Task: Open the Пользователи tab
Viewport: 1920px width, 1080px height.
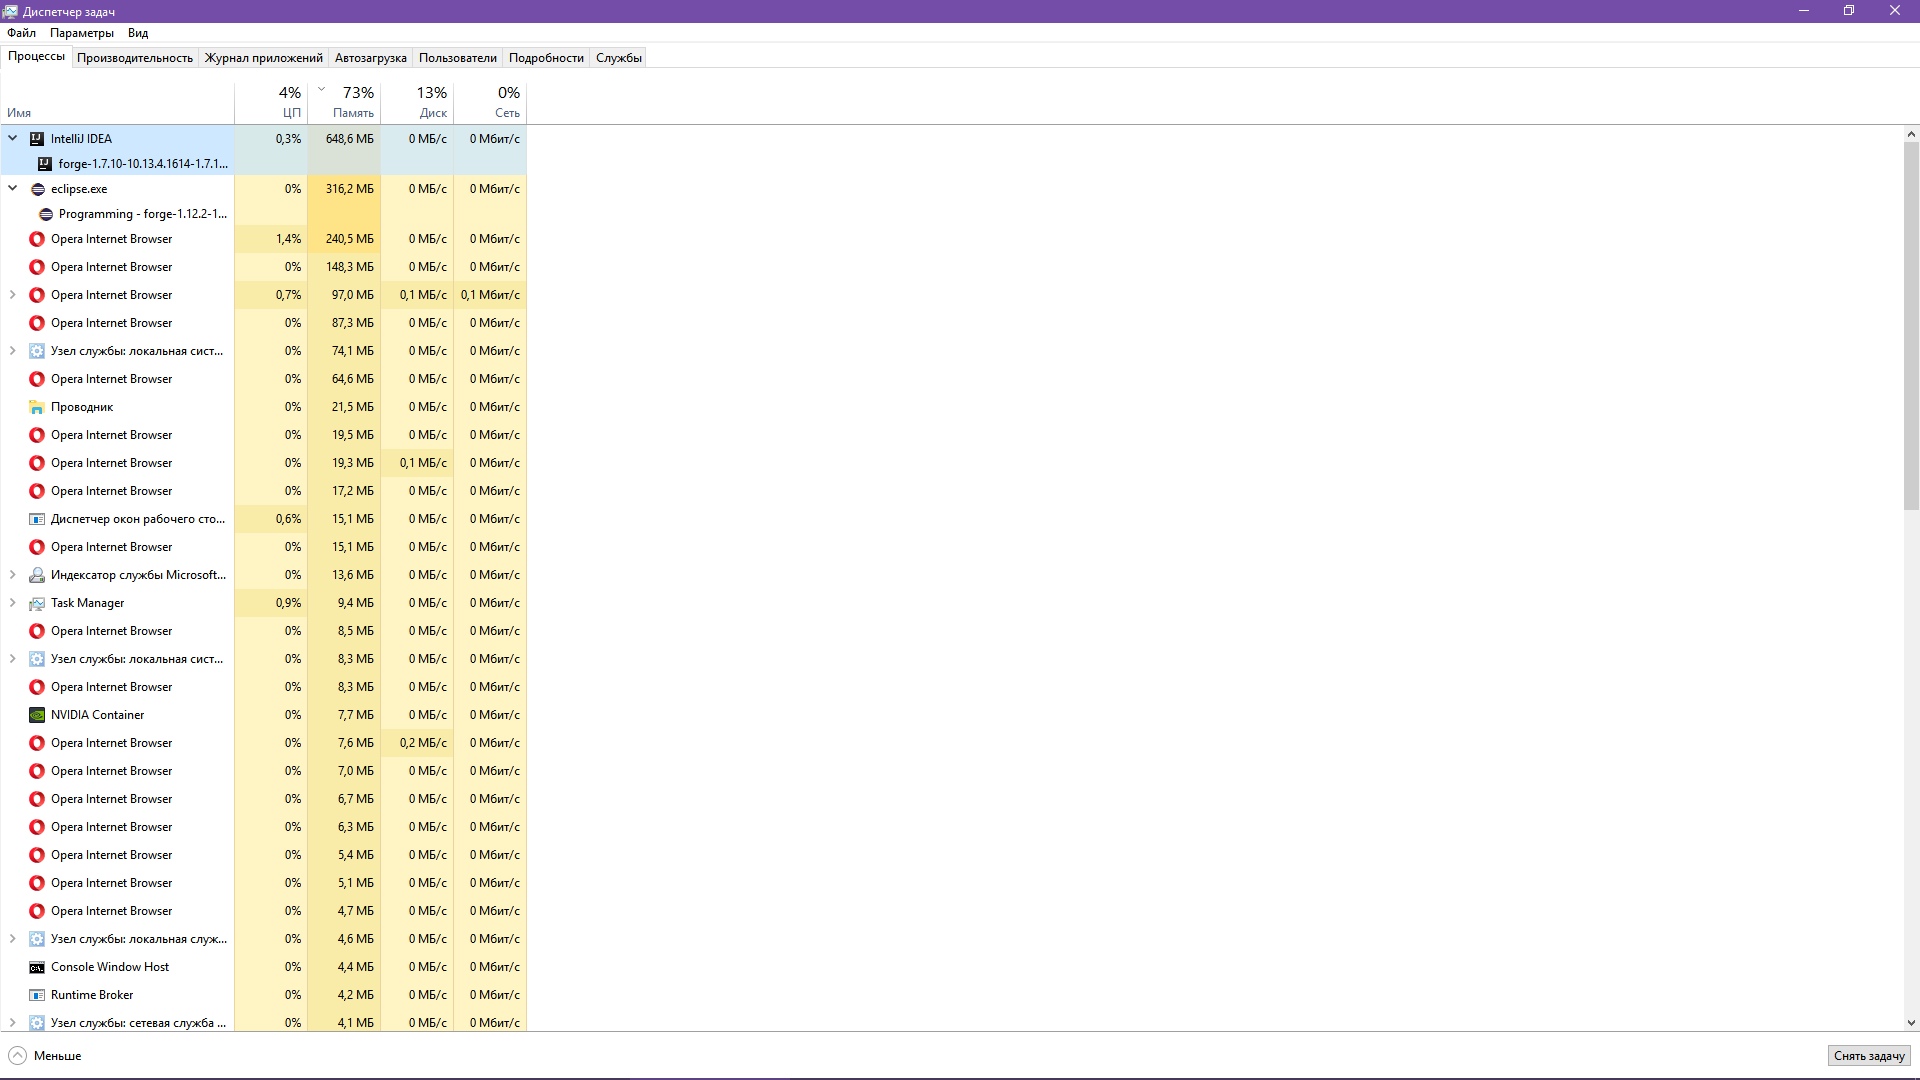Action: [x=458, y=58]
